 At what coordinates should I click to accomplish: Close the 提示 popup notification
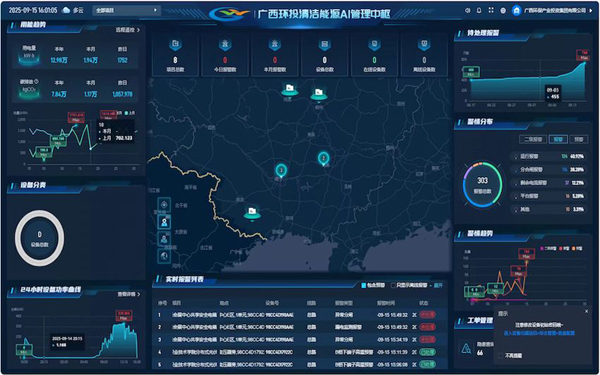(x=587, y=311)
